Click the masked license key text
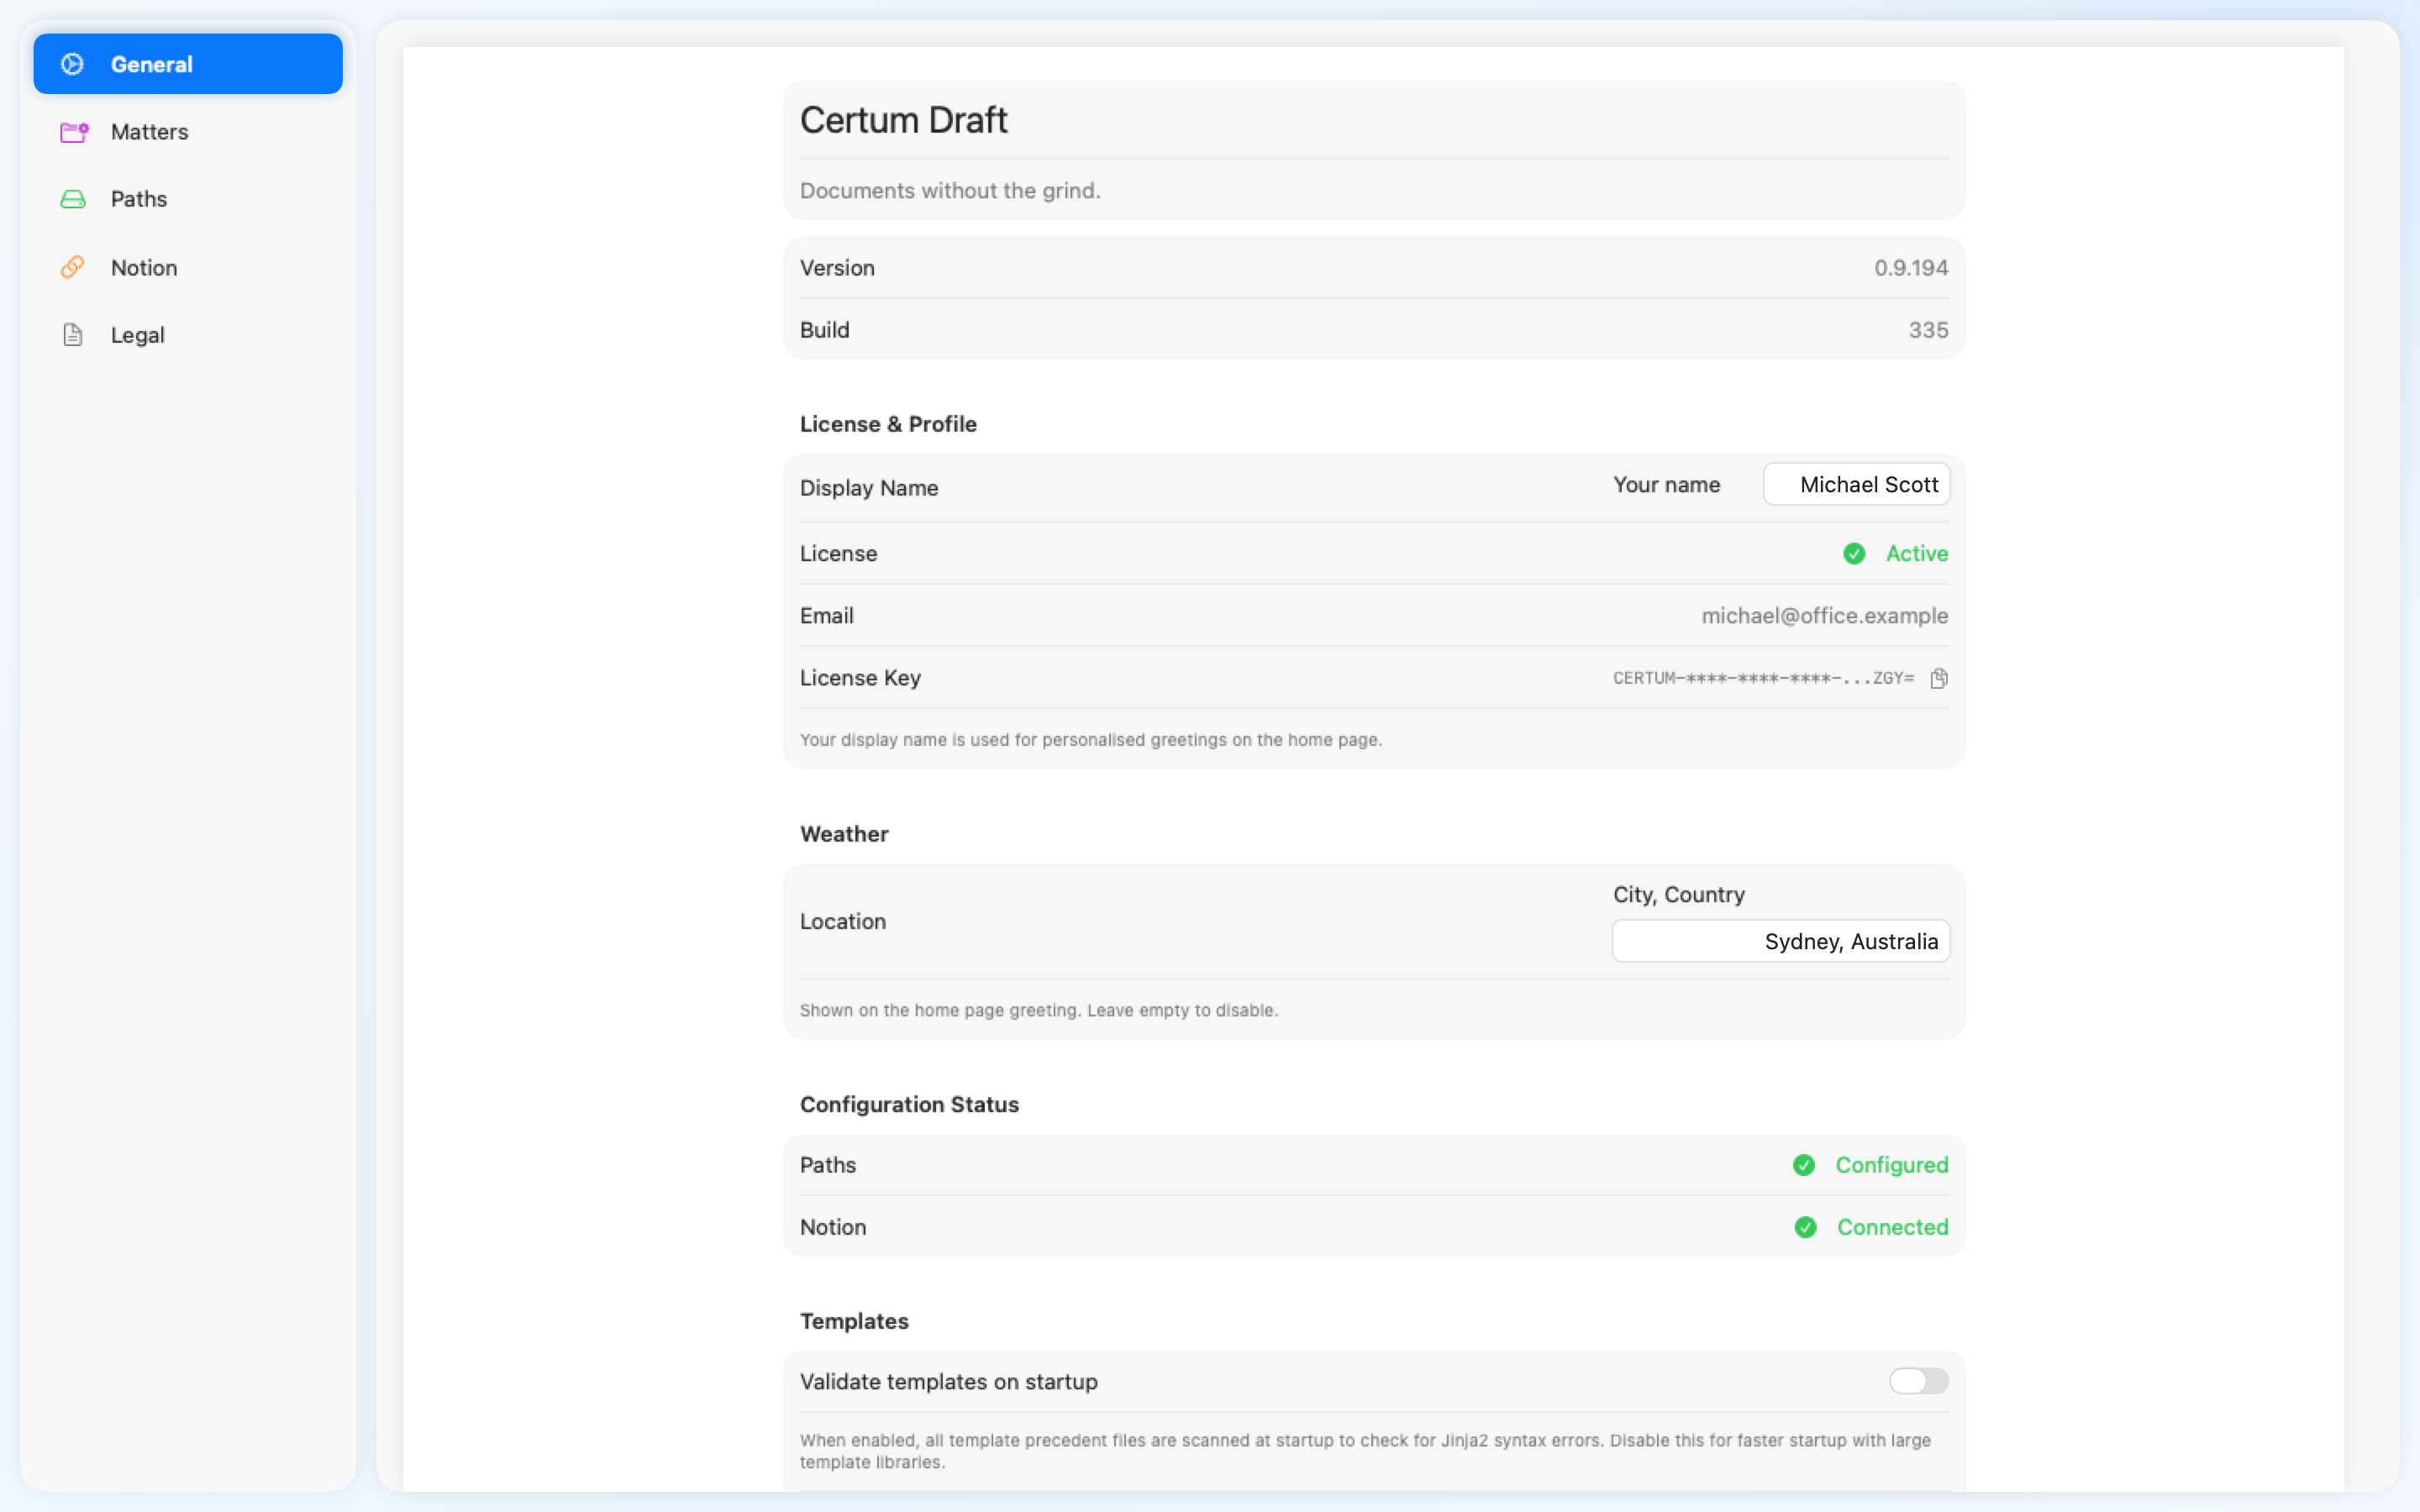Screen dimensions: 2420x1512 (1763, 678)
